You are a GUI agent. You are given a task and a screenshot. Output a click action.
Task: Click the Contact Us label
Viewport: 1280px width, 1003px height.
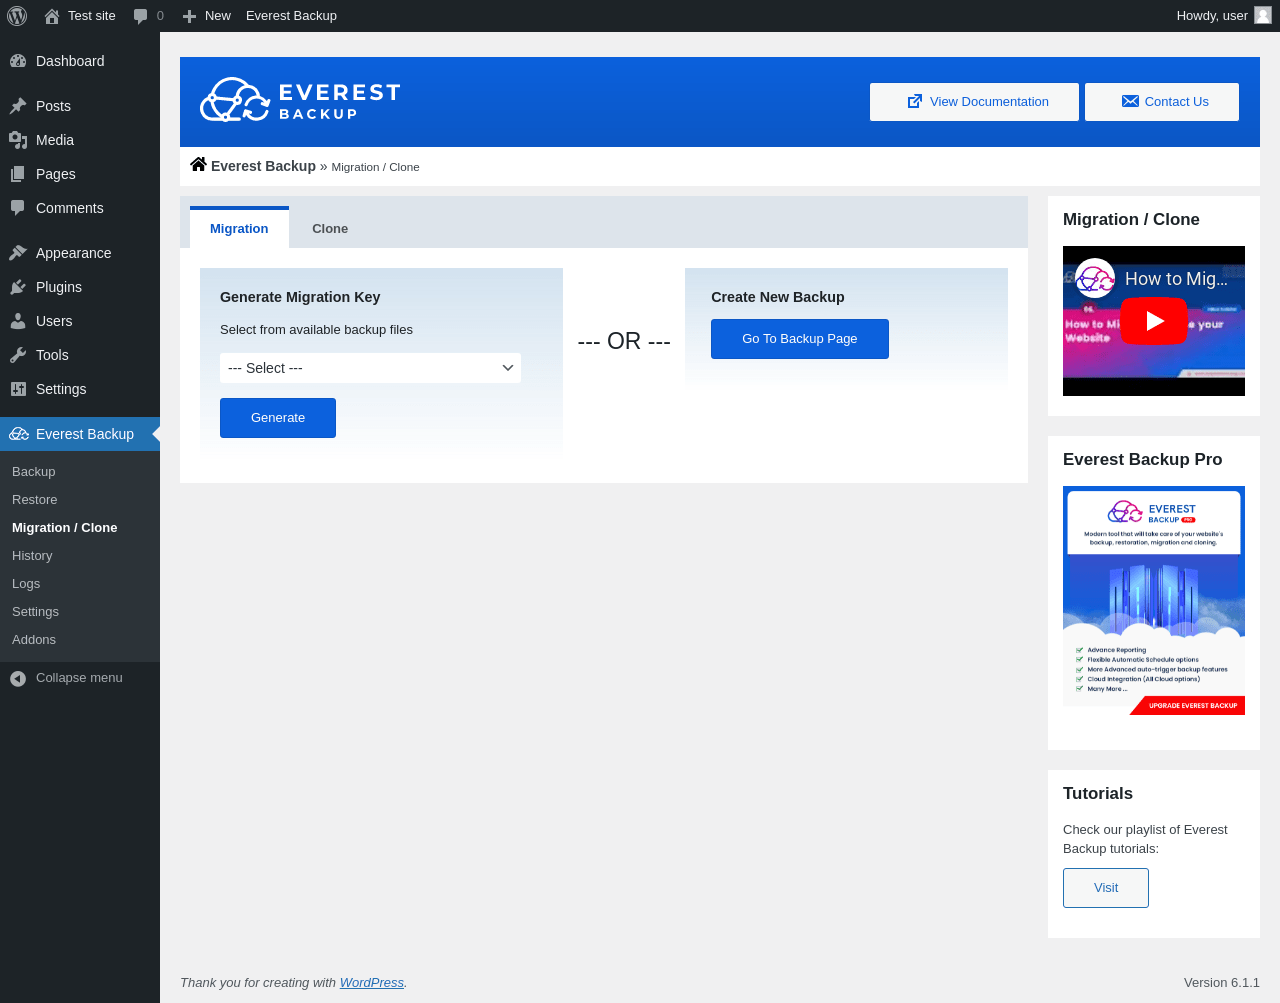[1176, 102]
